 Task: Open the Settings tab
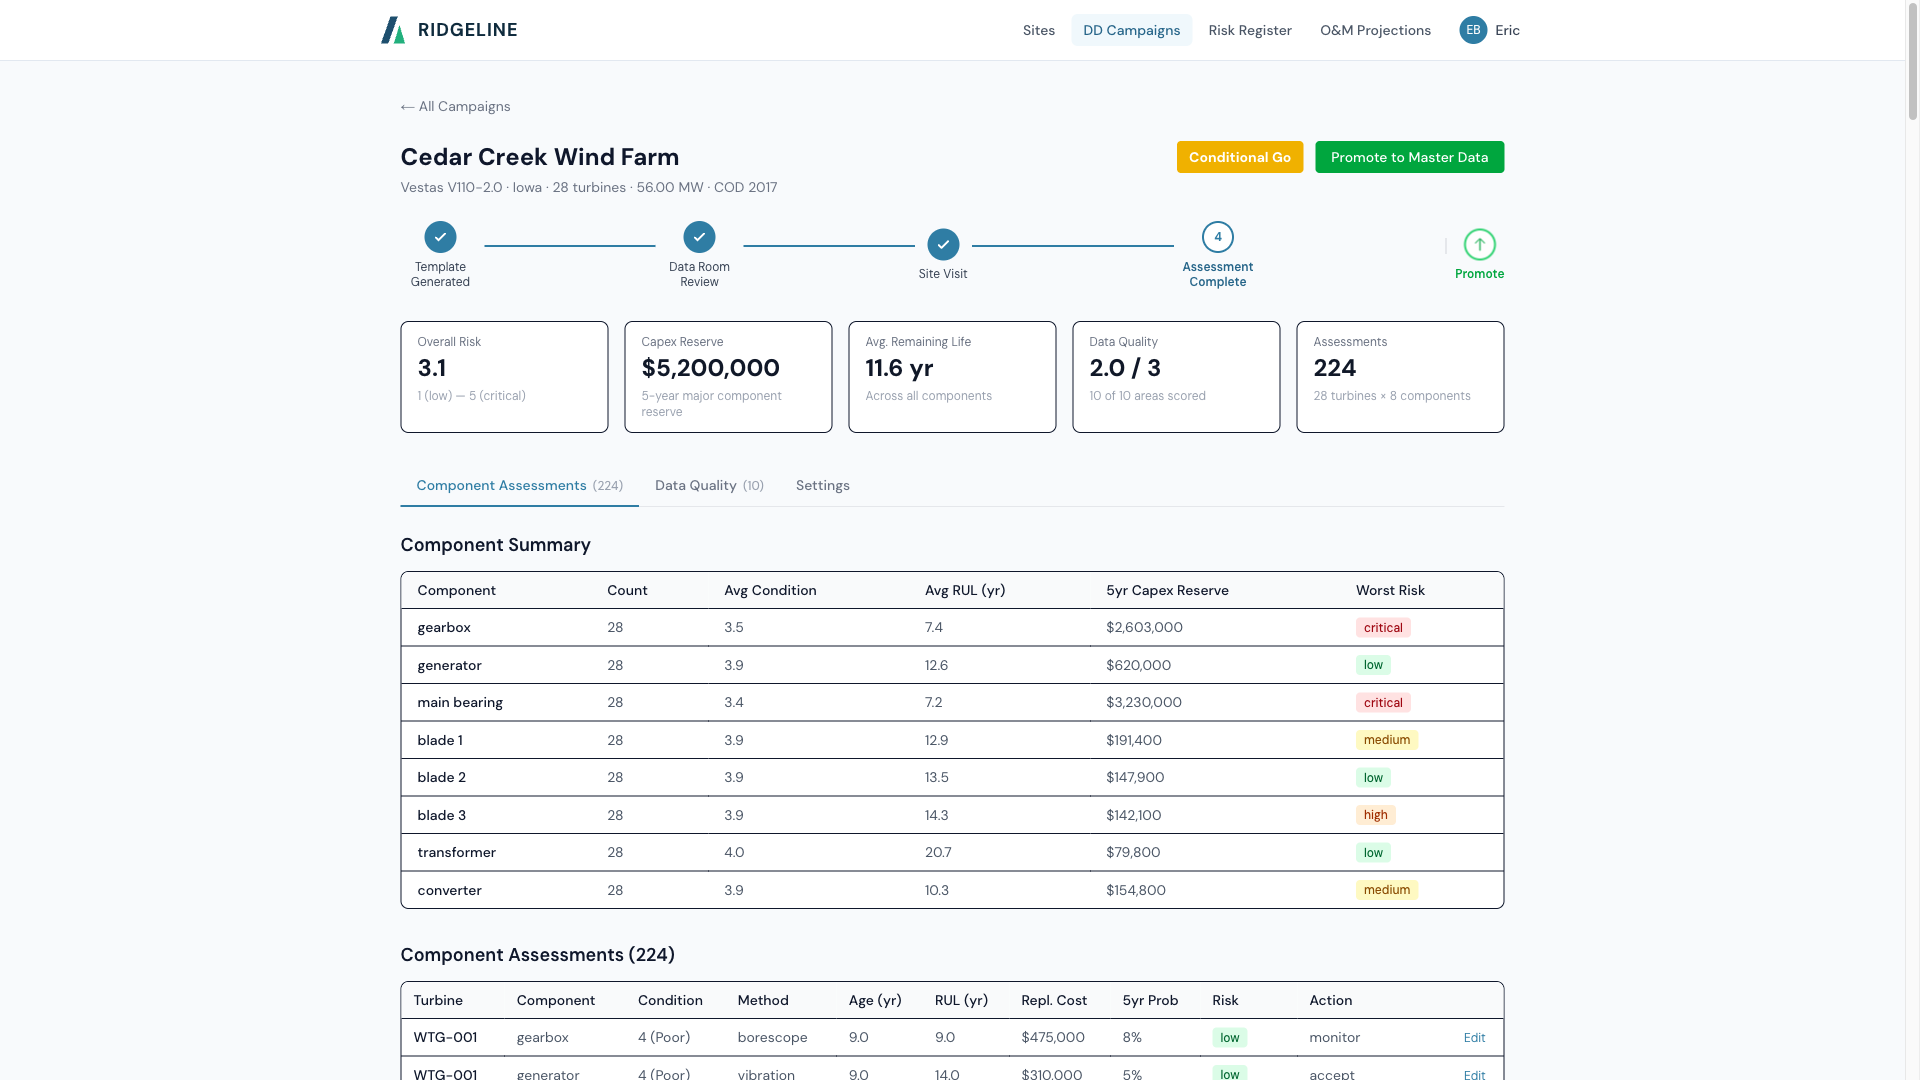[822, 485]
